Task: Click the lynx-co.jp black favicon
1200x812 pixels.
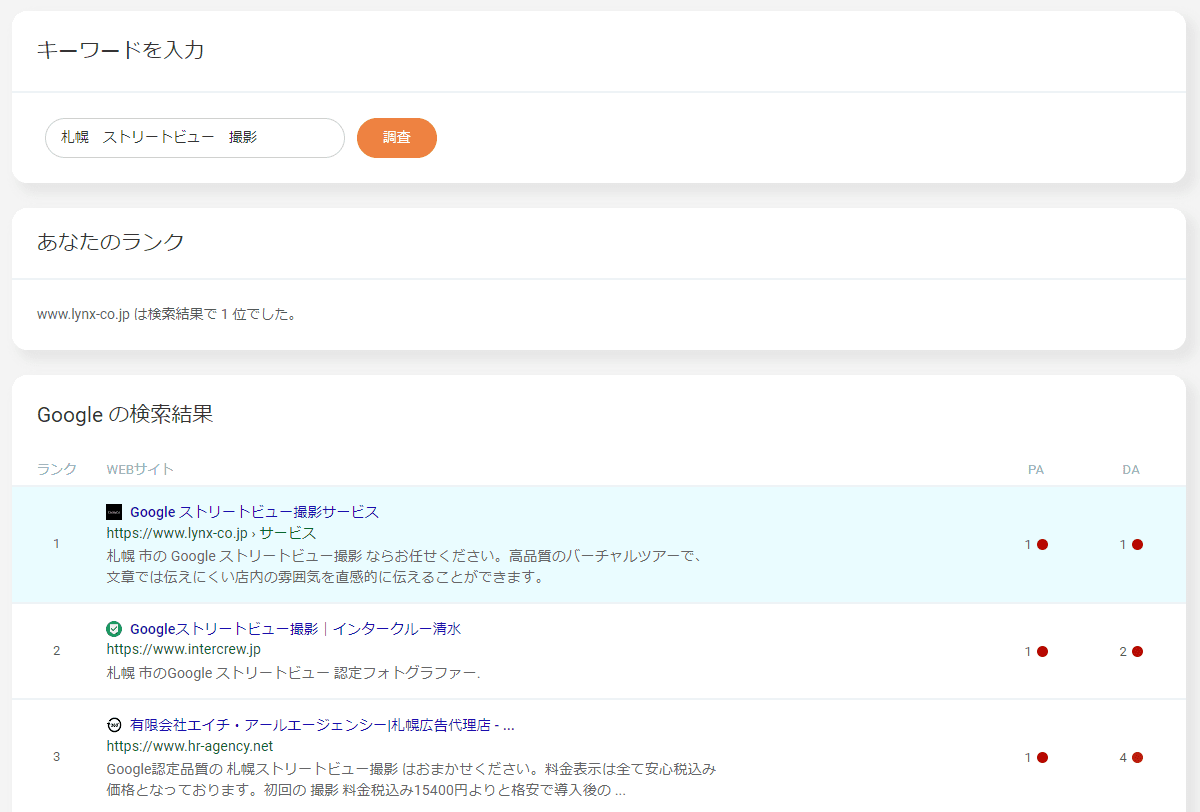Action: 114,512
